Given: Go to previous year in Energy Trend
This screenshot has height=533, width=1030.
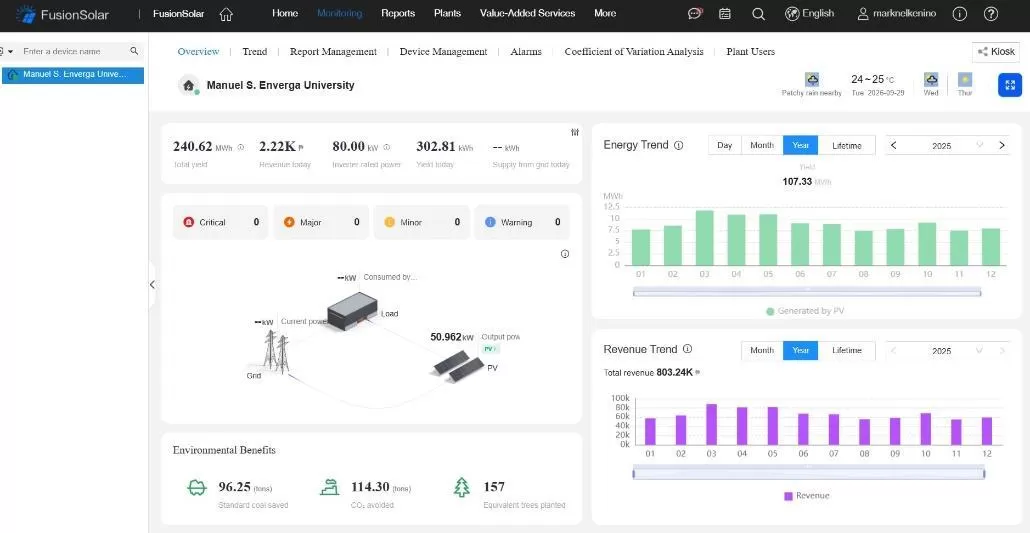Looking at the screenshot, I should click(893, 145).
